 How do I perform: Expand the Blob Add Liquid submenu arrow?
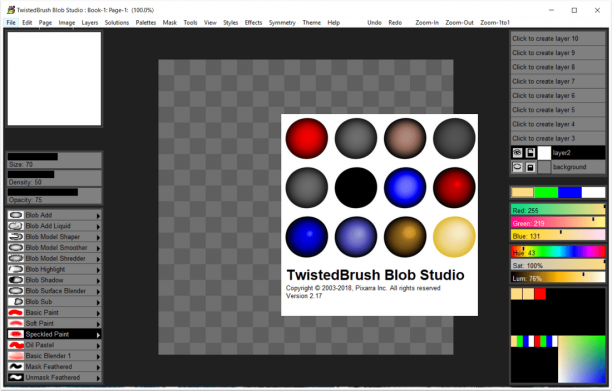(98, 226)
